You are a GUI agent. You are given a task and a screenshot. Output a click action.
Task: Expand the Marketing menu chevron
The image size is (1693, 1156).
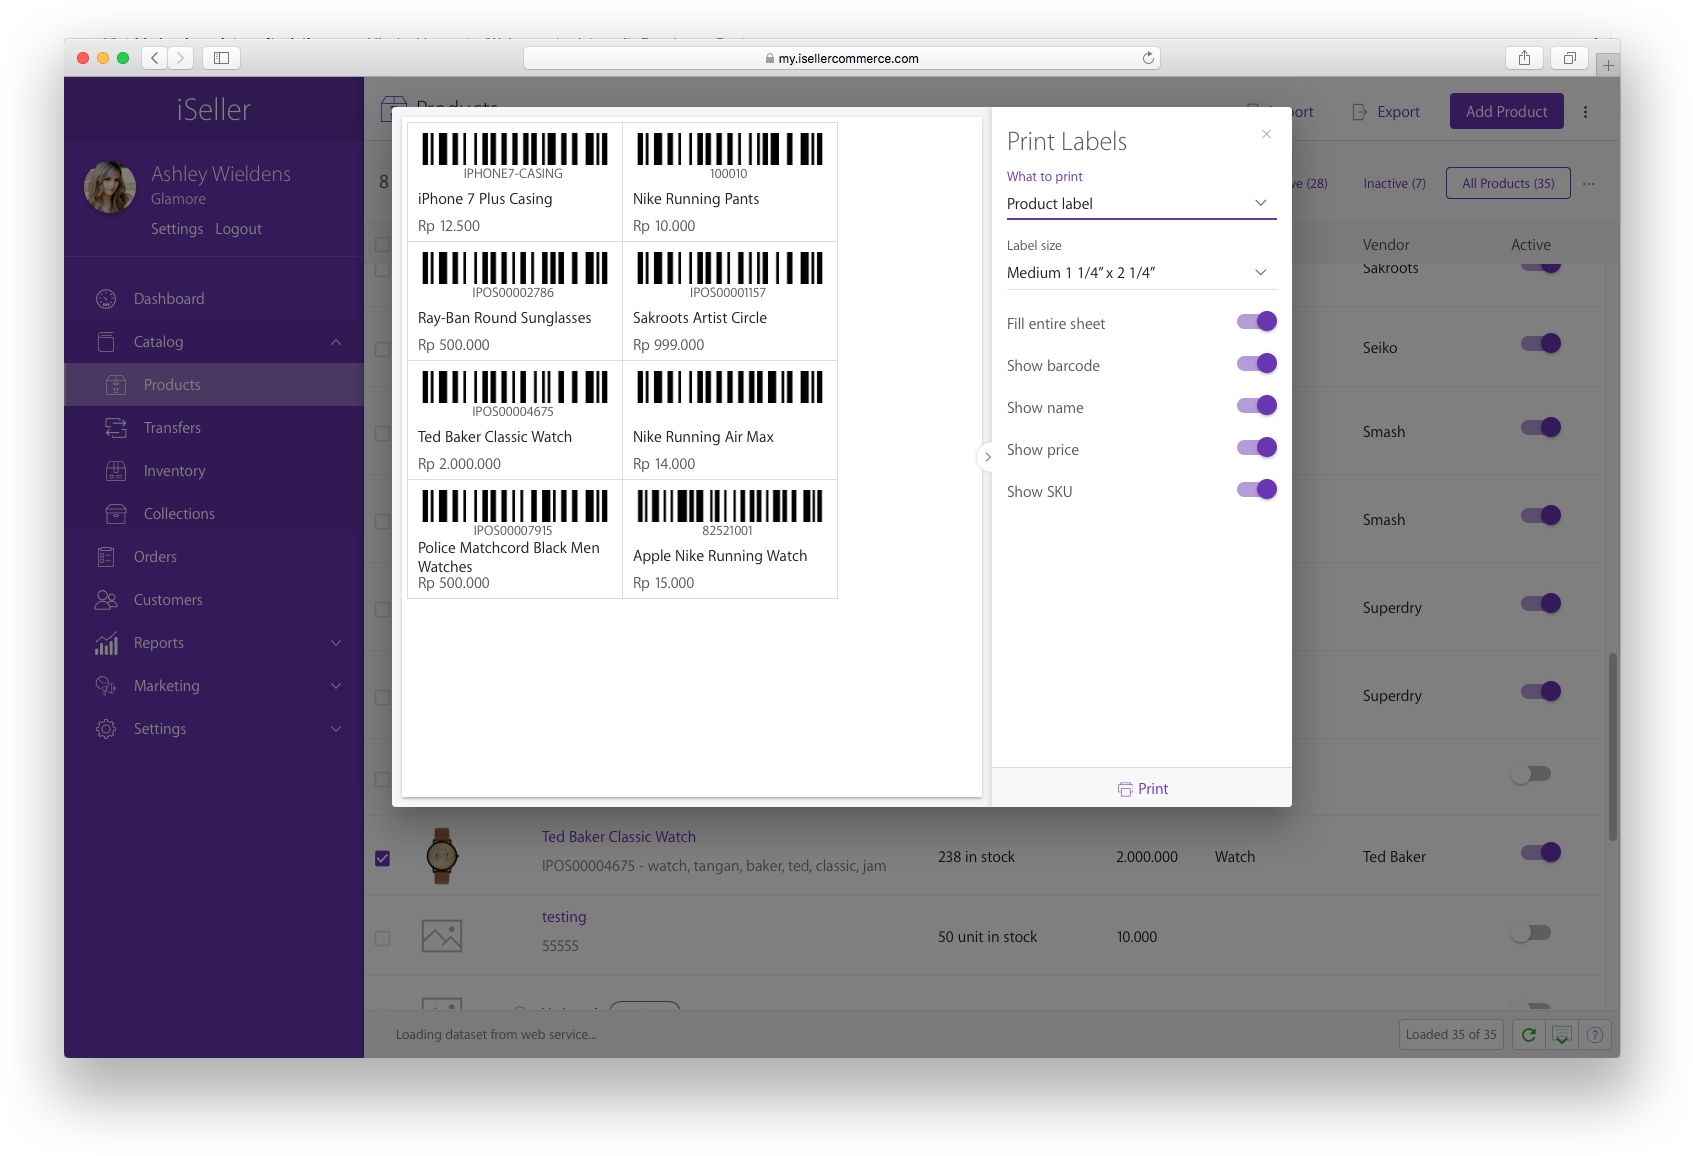(336, 686)
